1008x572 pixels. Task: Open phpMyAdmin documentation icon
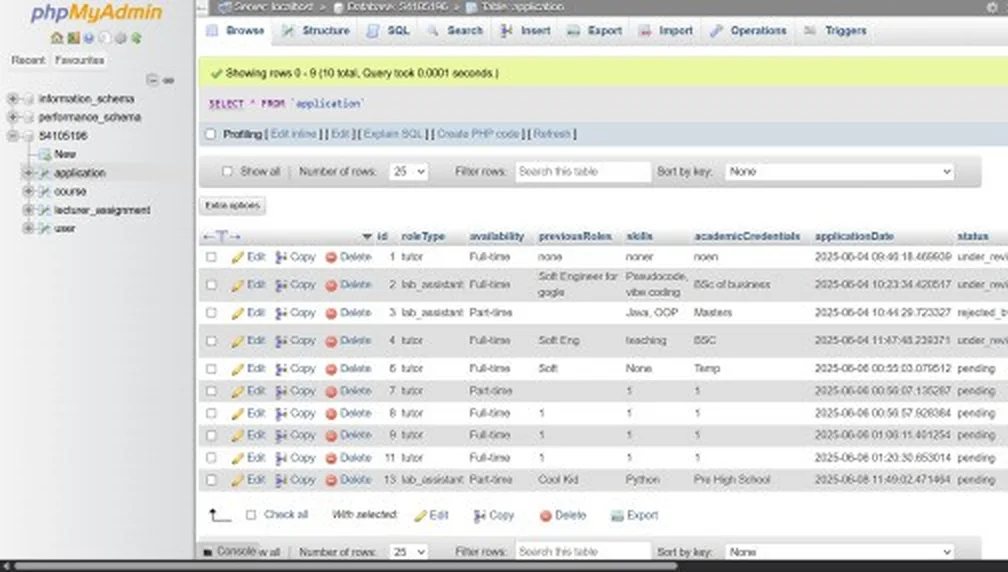[x=89, y=38]
